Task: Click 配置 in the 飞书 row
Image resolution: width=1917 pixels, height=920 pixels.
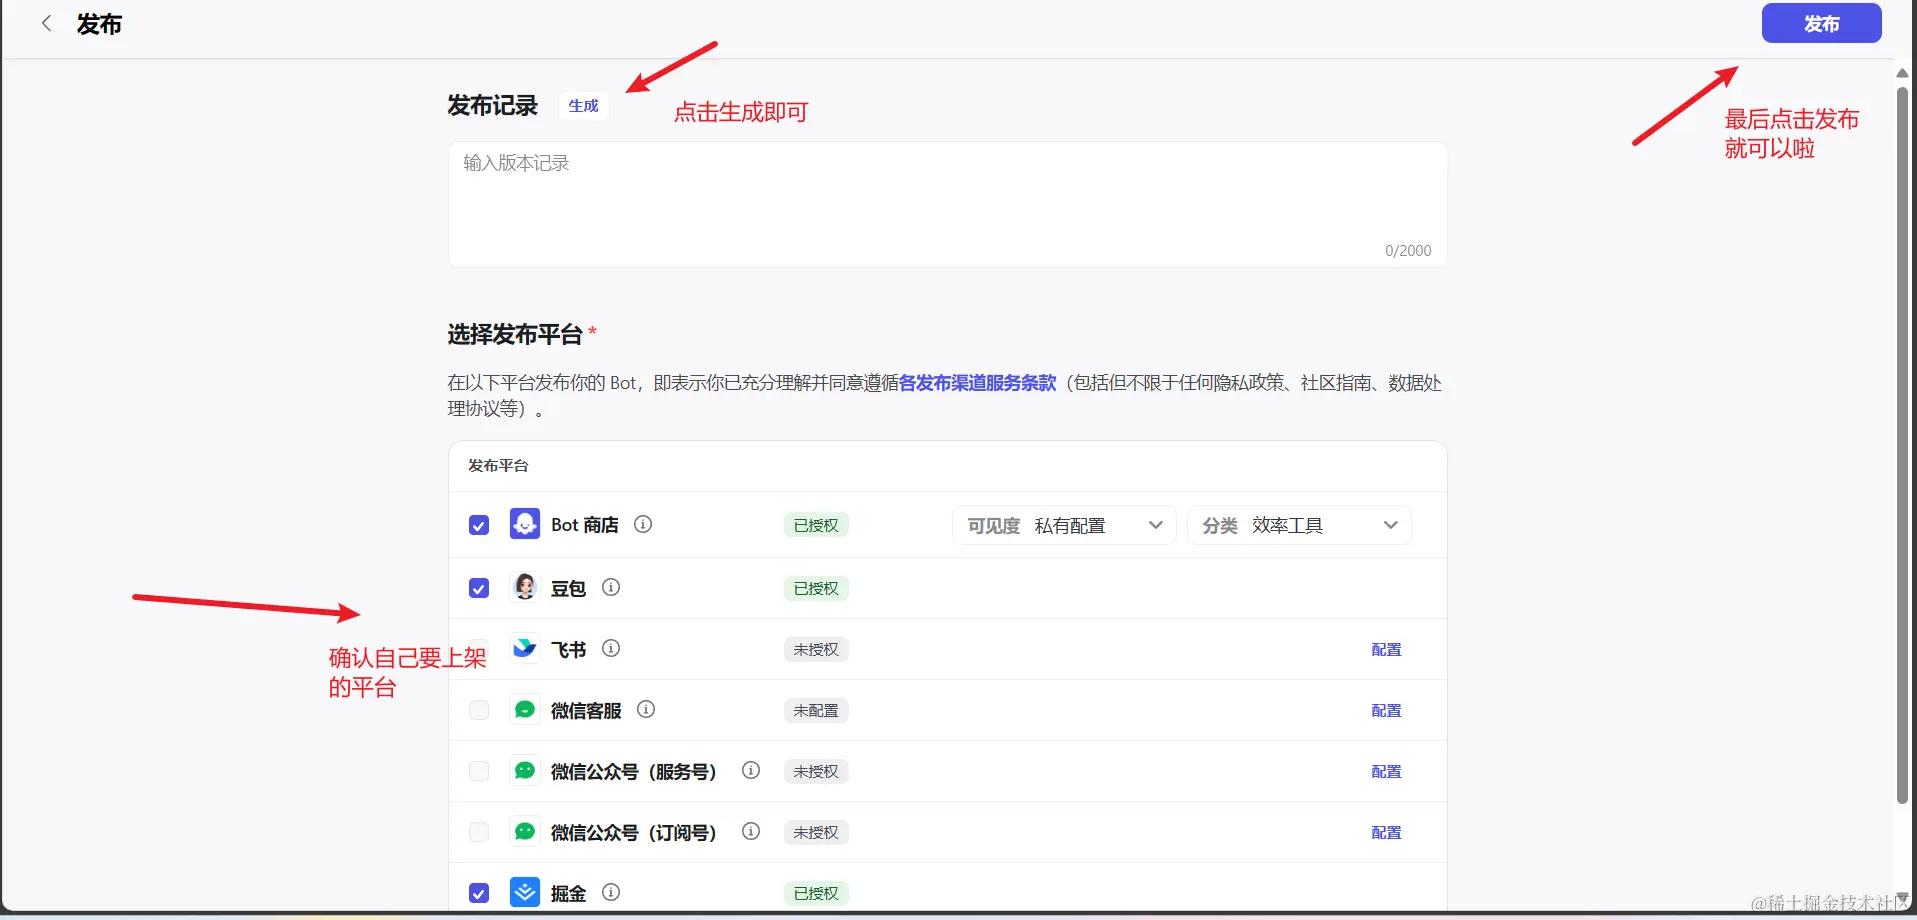Action: click(x=1386, y=650)
